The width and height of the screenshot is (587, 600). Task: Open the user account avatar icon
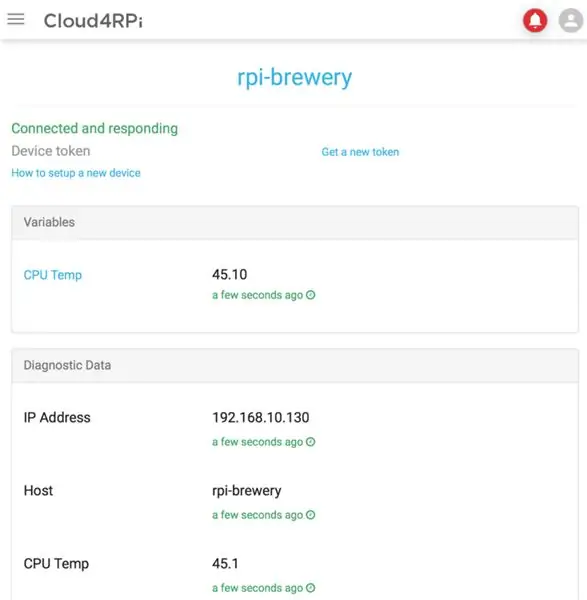(x=571, y=20)
